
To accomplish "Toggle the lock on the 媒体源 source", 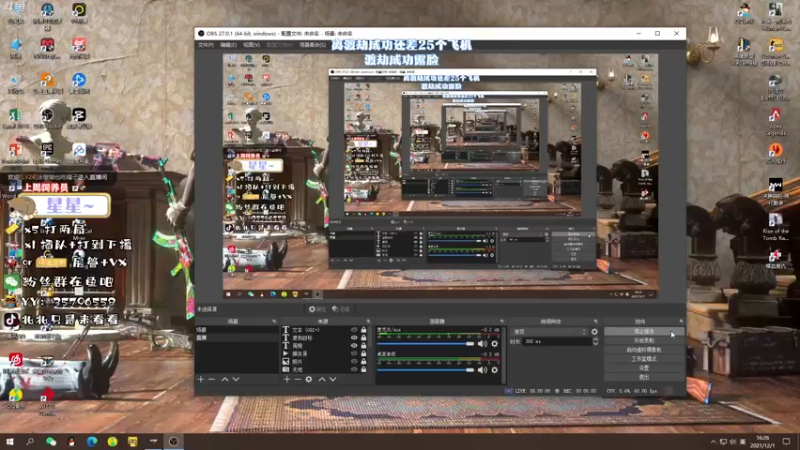I will pos(364,354).
